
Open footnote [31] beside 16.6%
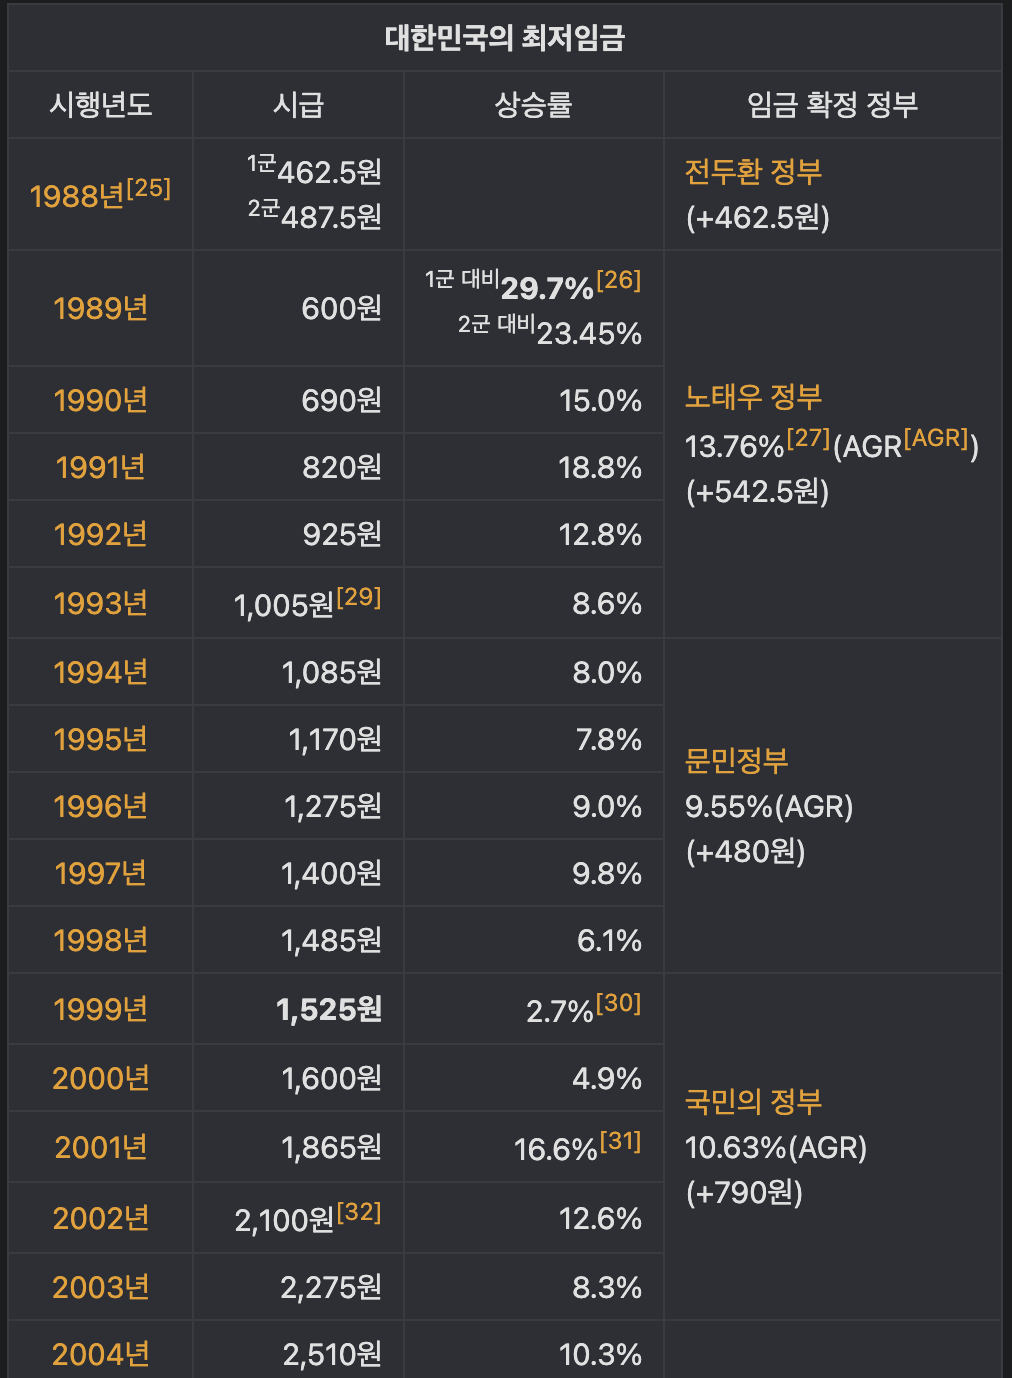[620, 1141]
